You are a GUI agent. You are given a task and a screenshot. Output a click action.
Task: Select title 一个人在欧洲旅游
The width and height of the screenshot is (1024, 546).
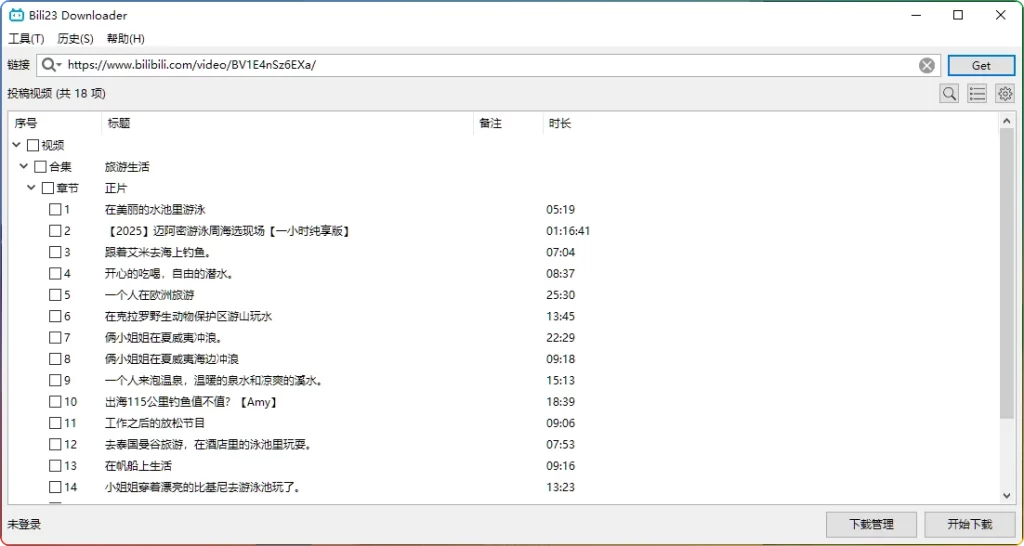[x=150, y=295]
